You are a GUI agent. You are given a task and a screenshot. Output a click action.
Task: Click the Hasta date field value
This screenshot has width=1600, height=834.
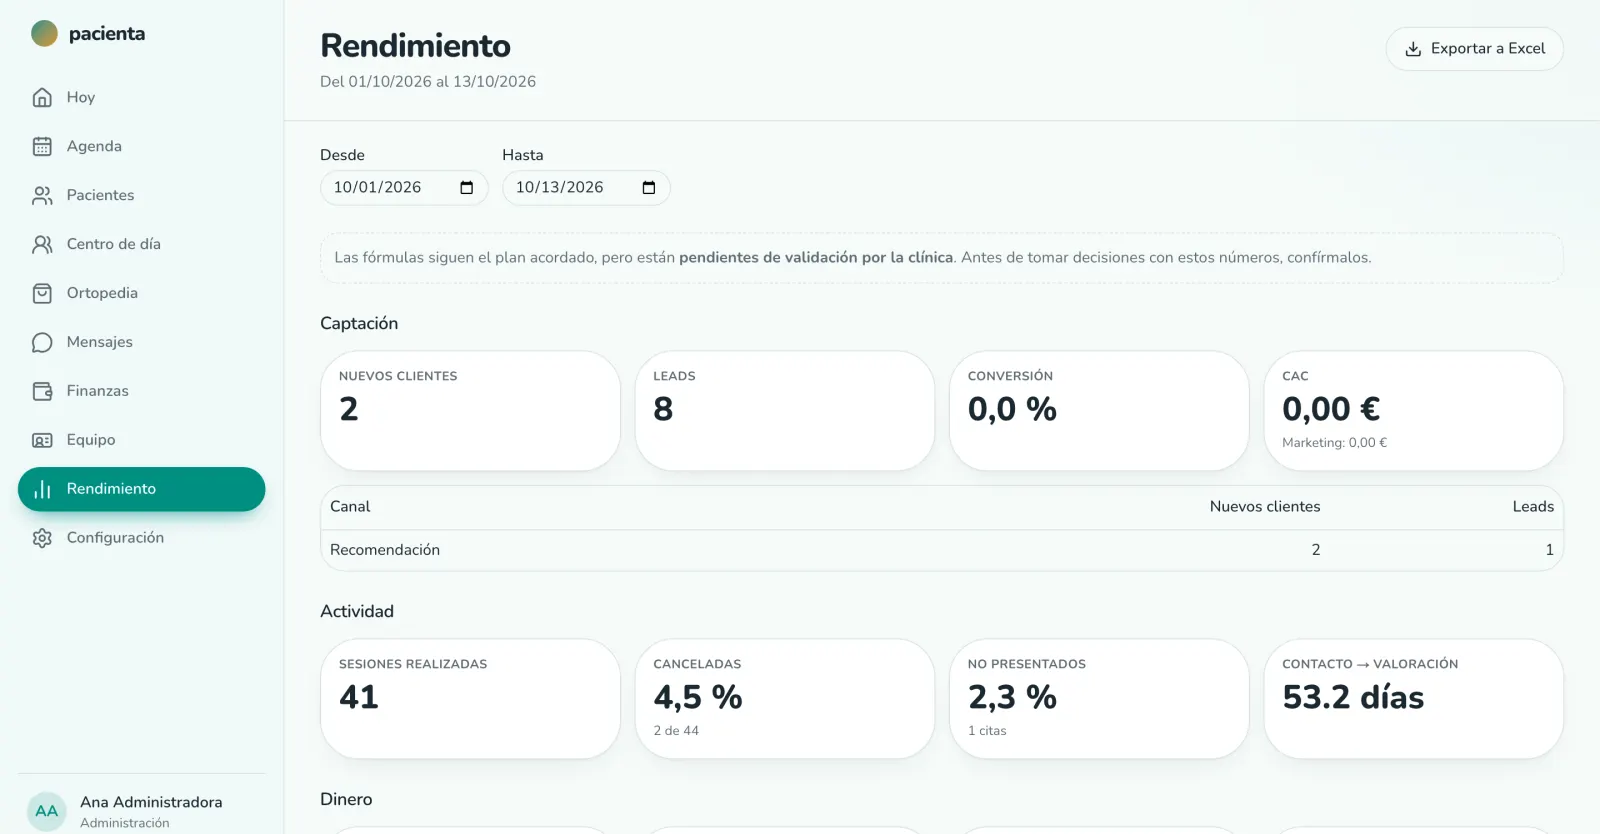point(560,188)
